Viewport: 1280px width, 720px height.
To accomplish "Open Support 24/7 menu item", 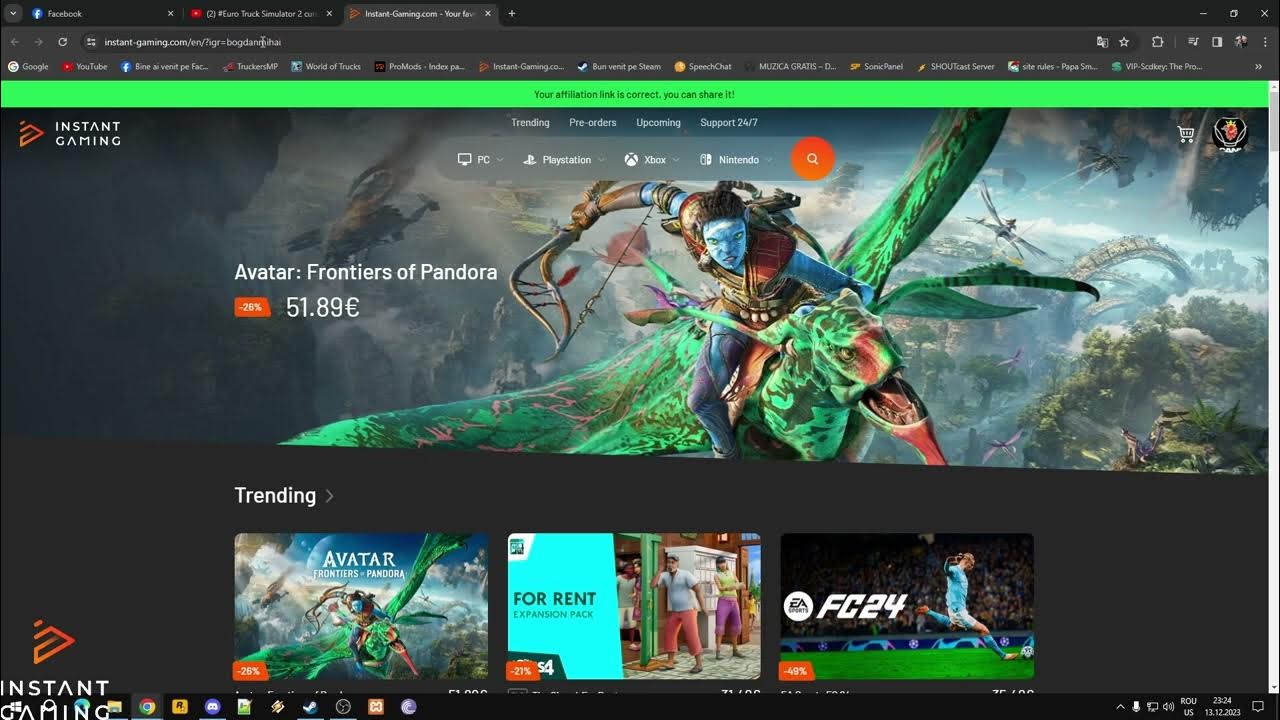I will [729, 123].
